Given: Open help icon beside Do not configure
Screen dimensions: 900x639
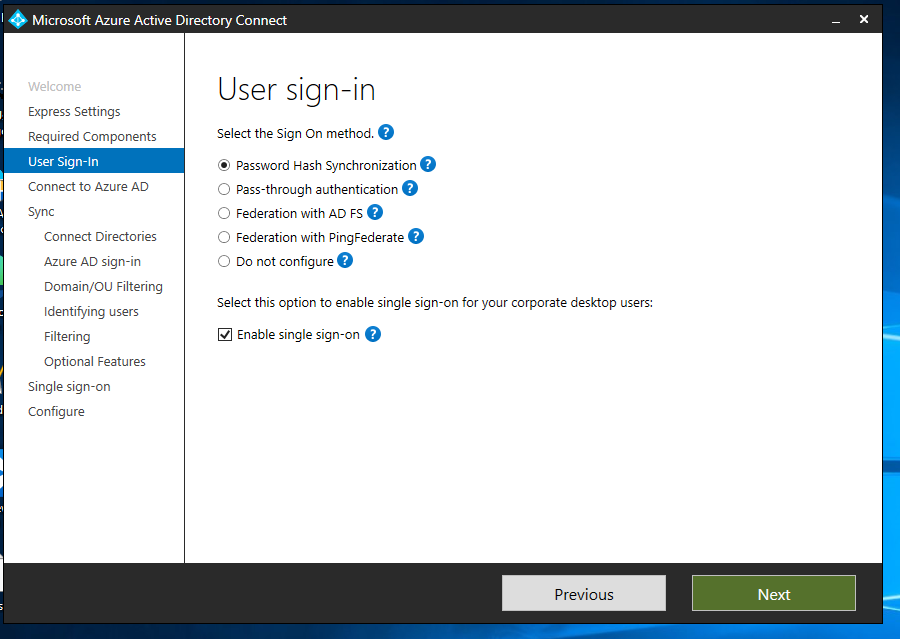Looking at the screenshot, I should (345, 261).
